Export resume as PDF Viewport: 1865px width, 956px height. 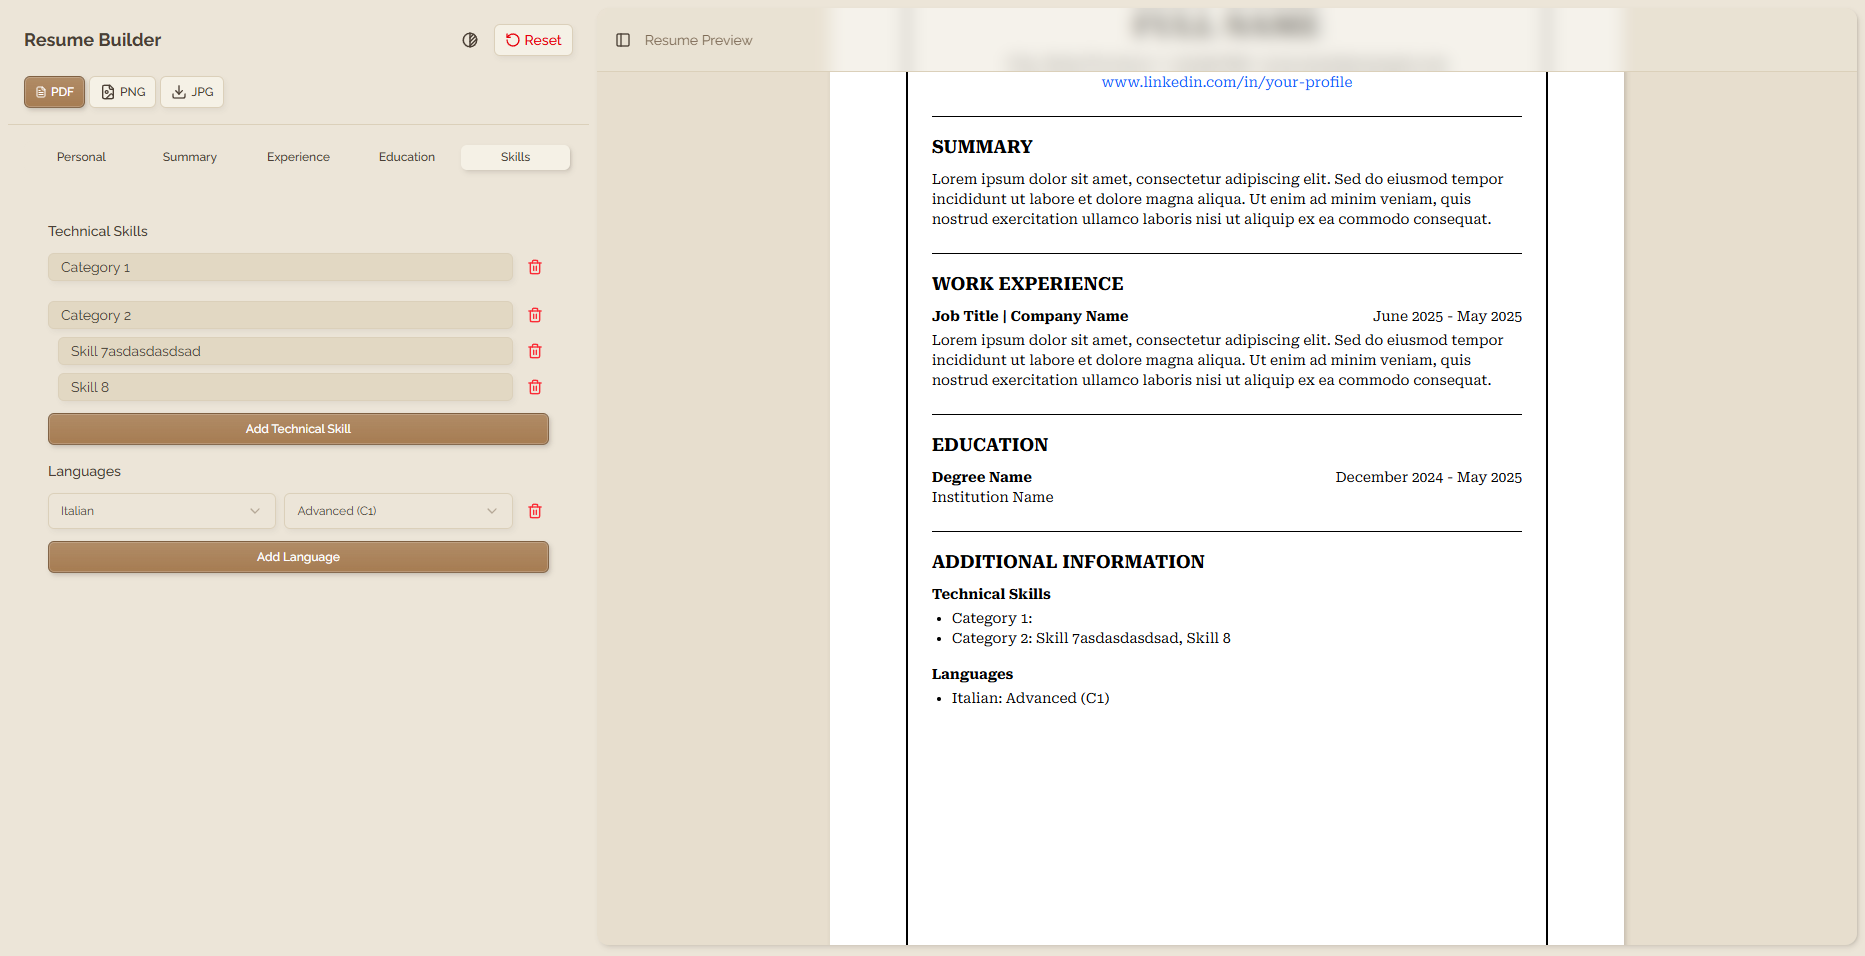(54, 92)
